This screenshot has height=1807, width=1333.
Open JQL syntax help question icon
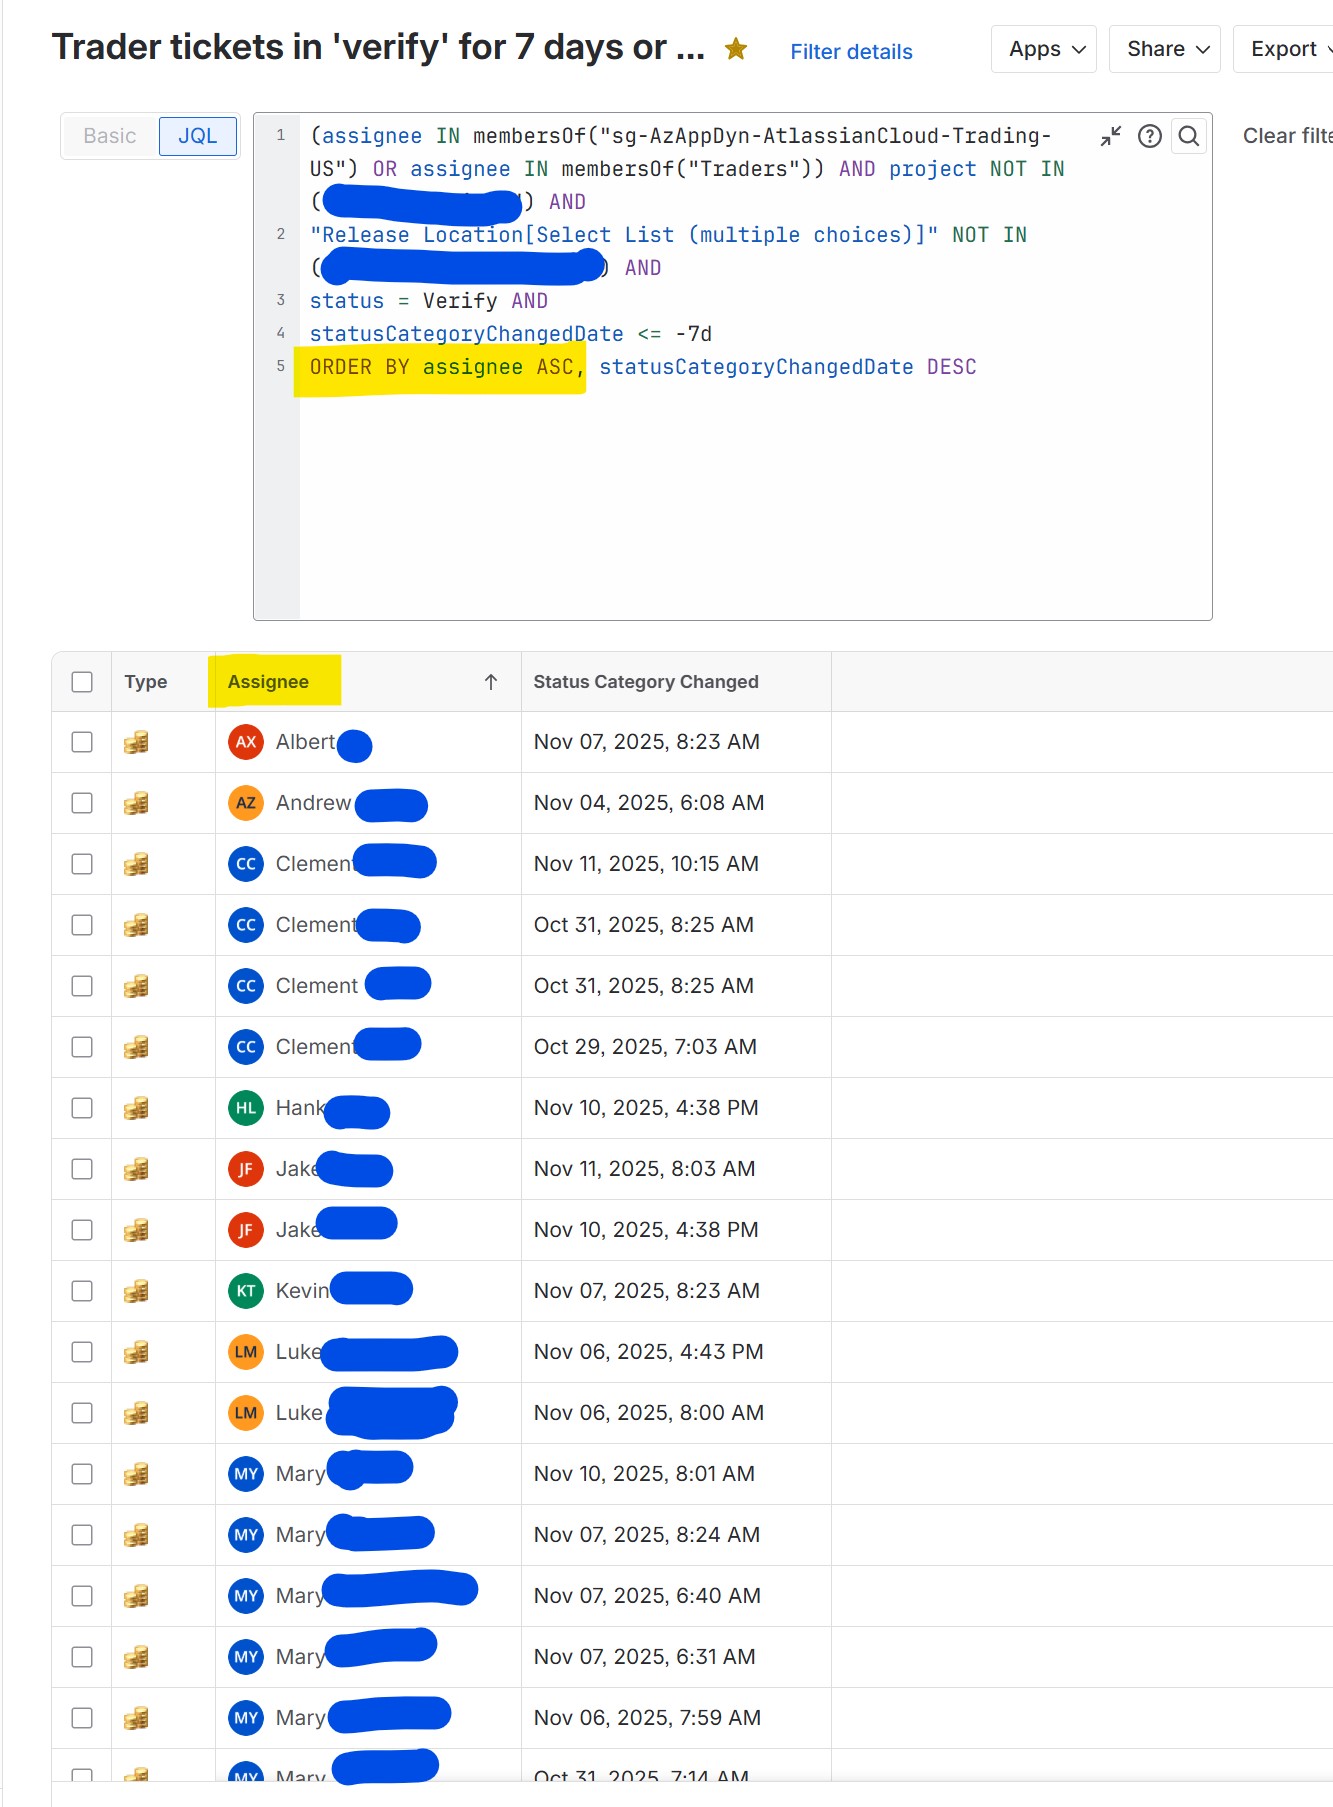[1150, 136]
